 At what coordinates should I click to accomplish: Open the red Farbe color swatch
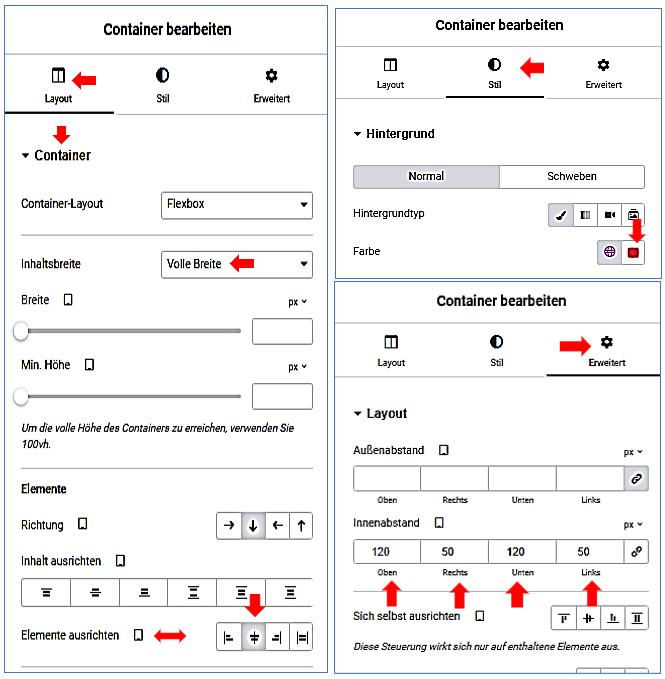[633, 252]
